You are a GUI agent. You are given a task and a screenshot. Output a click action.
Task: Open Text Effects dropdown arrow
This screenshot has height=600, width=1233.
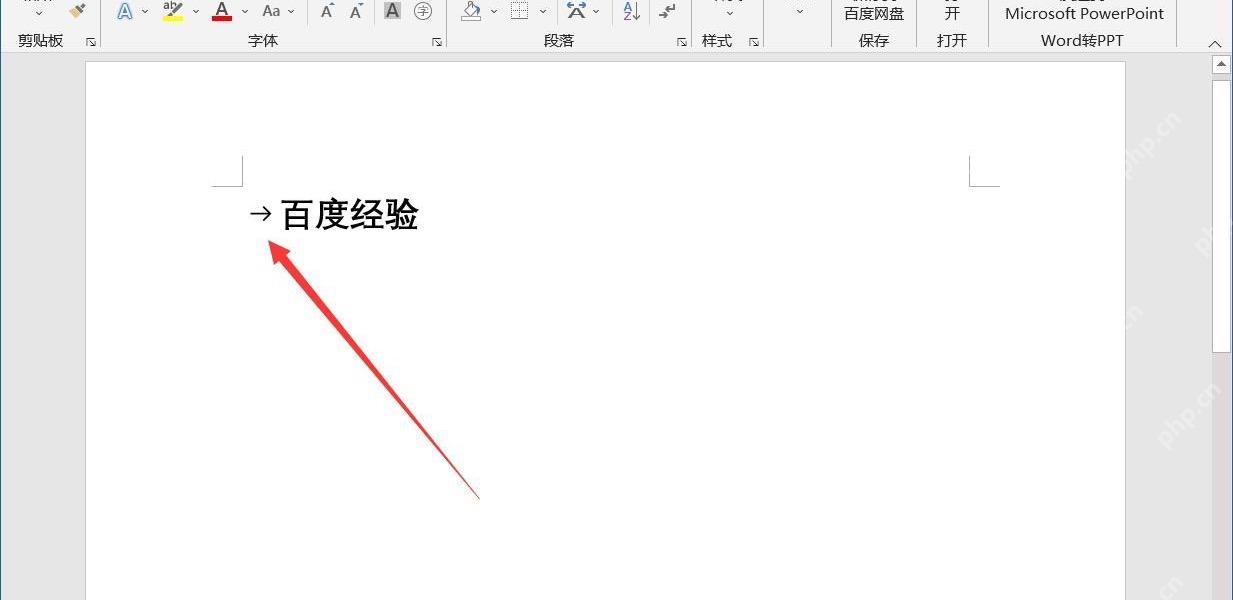coord(145,12)
